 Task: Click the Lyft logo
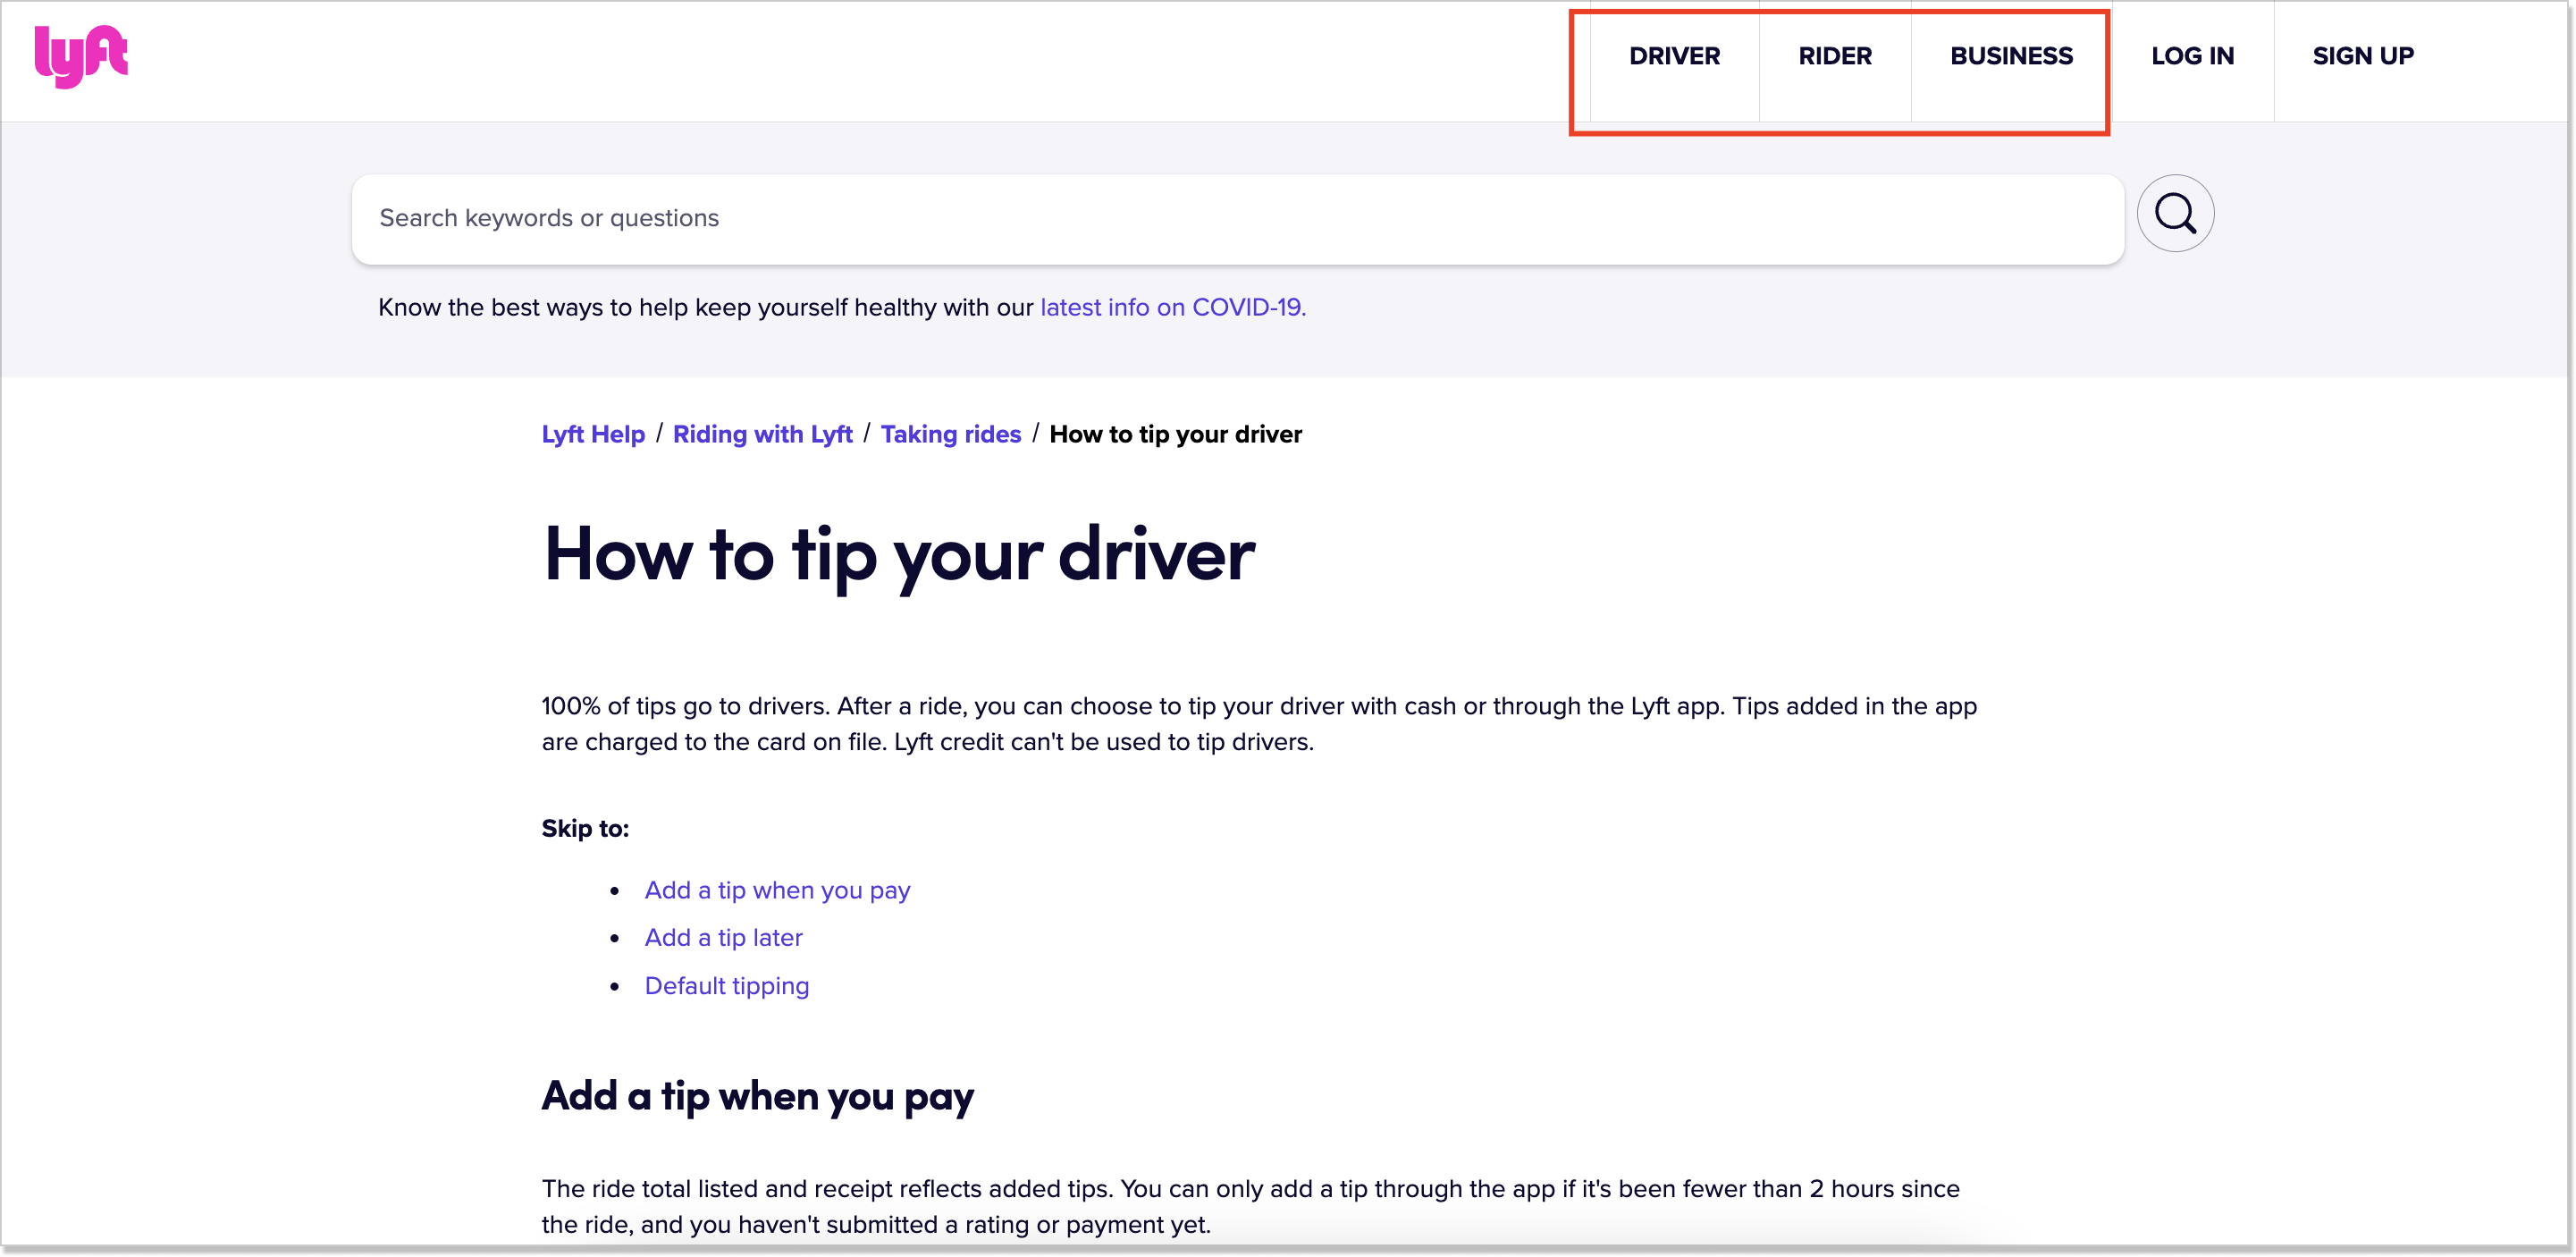pos(81,57)
